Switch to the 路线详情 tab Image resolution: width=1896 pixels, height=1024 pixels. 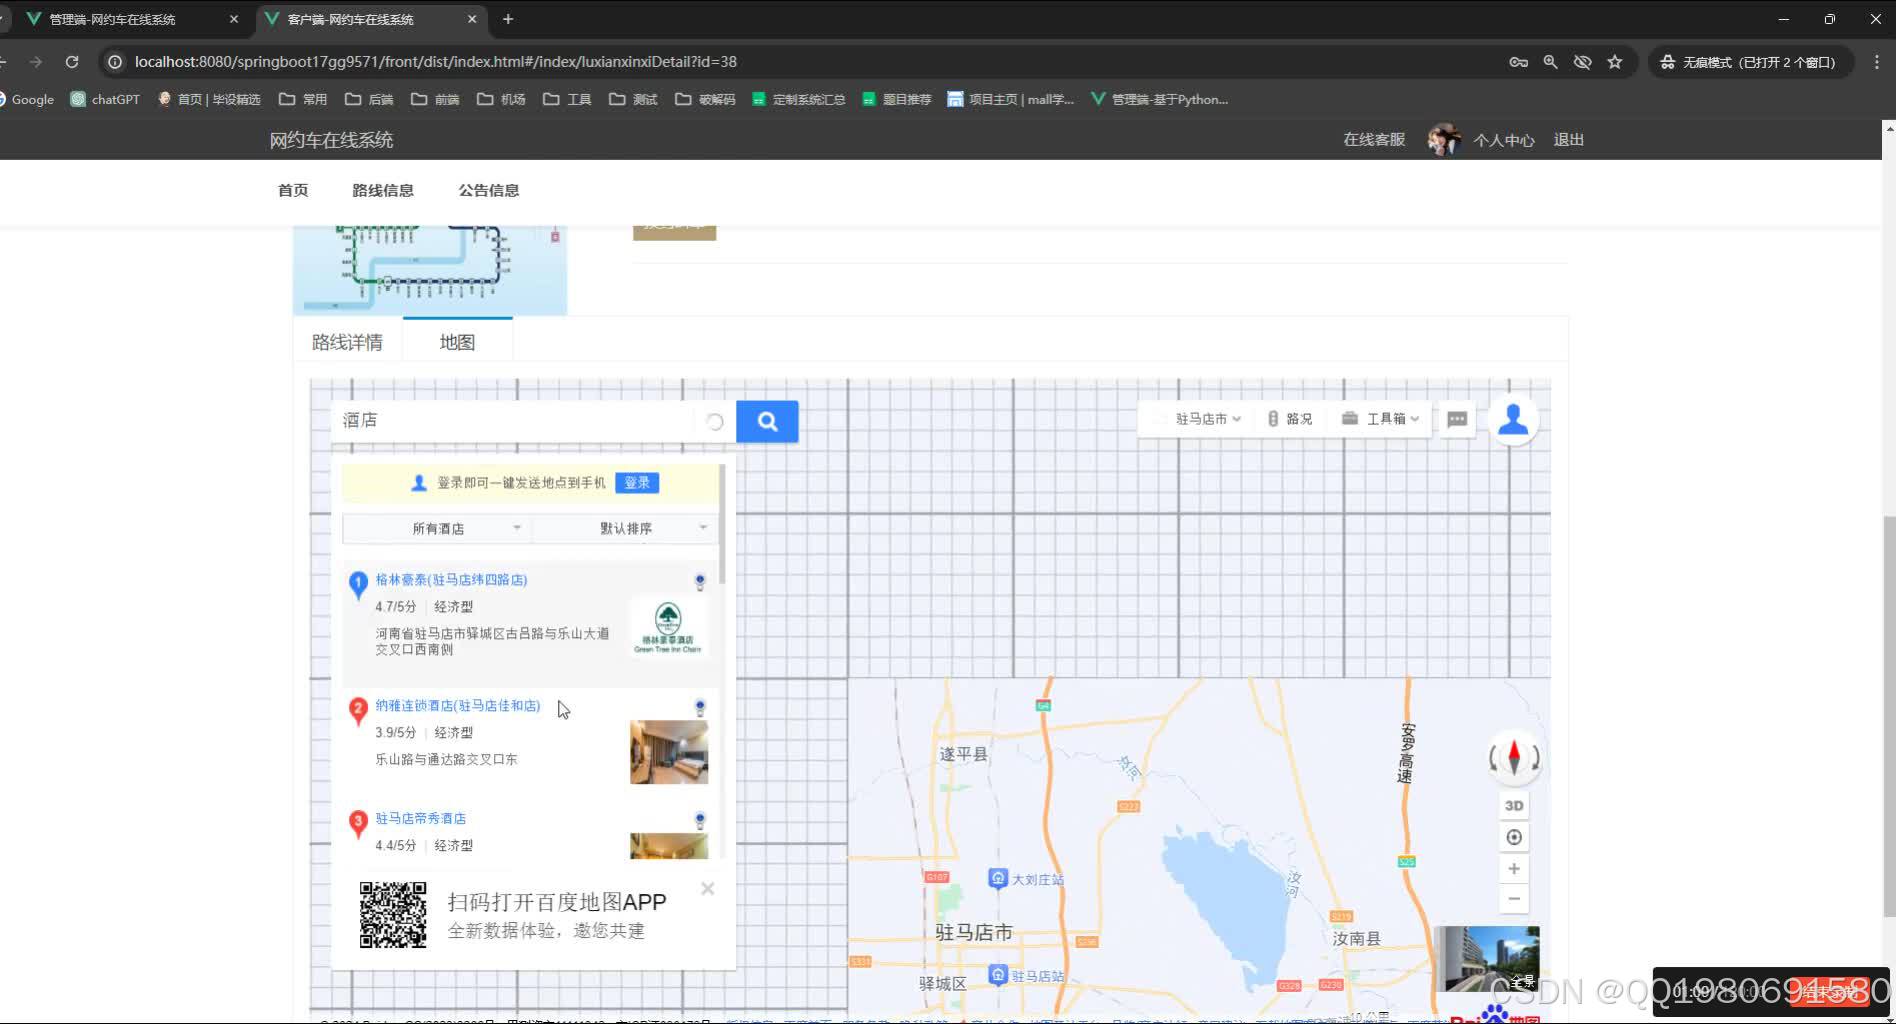[346, 341]
